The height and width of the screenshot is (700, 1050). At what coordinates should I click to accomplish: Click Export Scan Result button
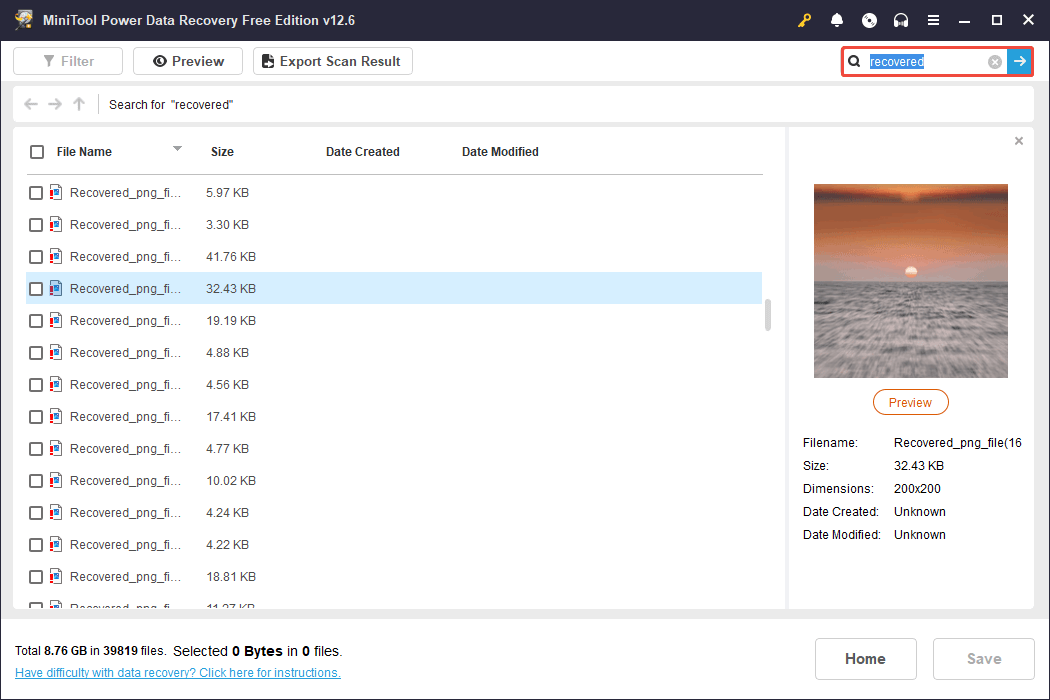pos(332,61)
